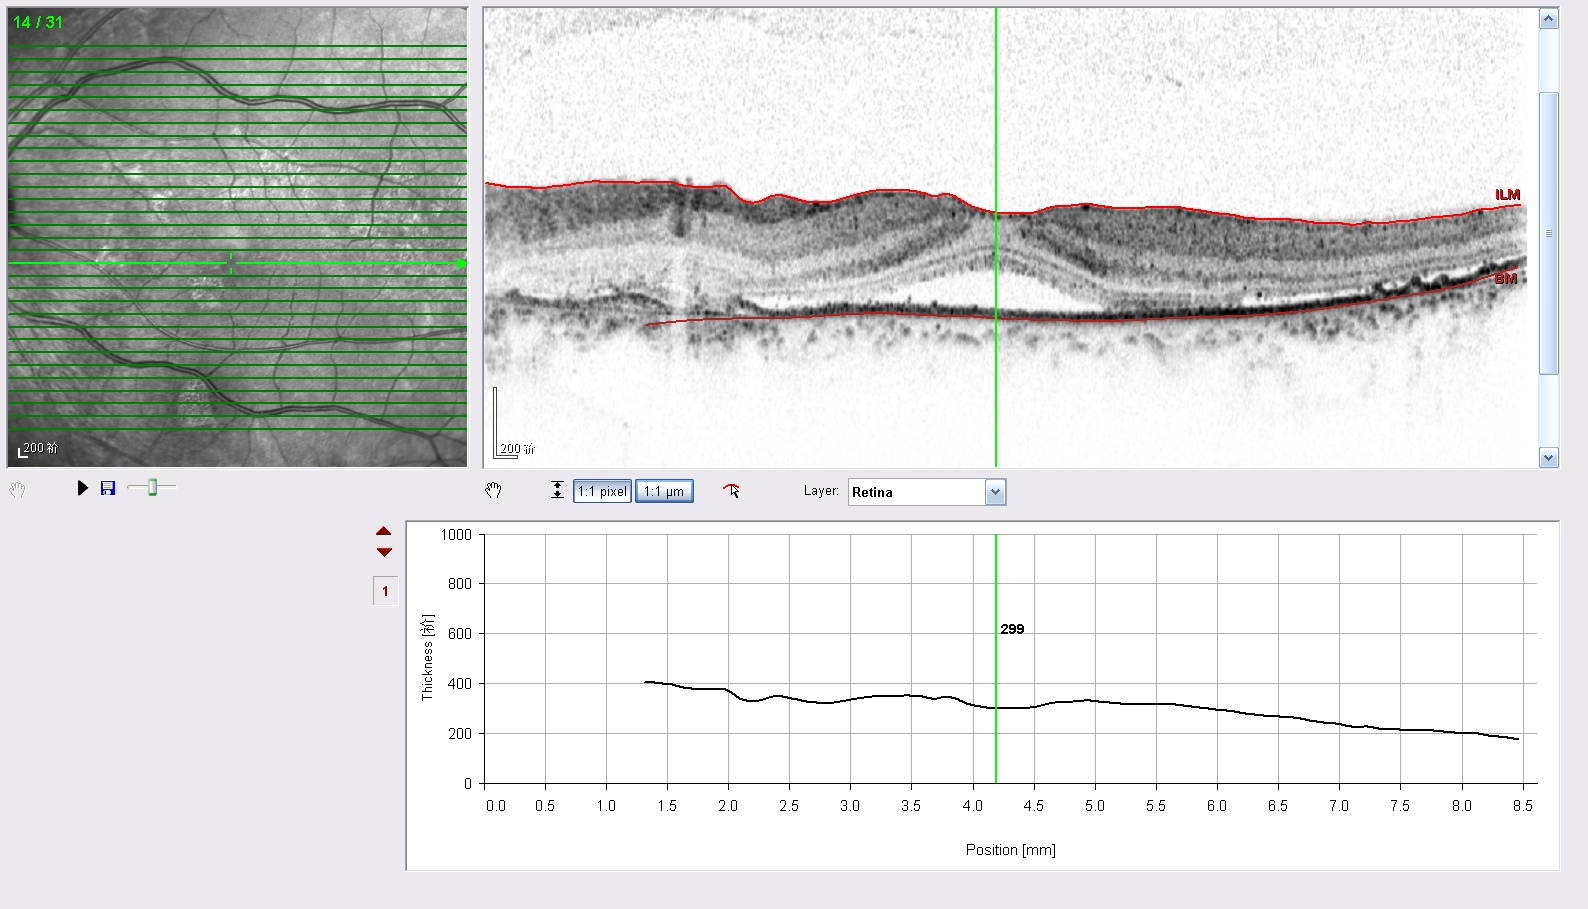The width and height of the screenshot is (1588, 909).
Task: Click the bright green active scan line on fundus
Action: pyautogui.click(x=237, y=264)
